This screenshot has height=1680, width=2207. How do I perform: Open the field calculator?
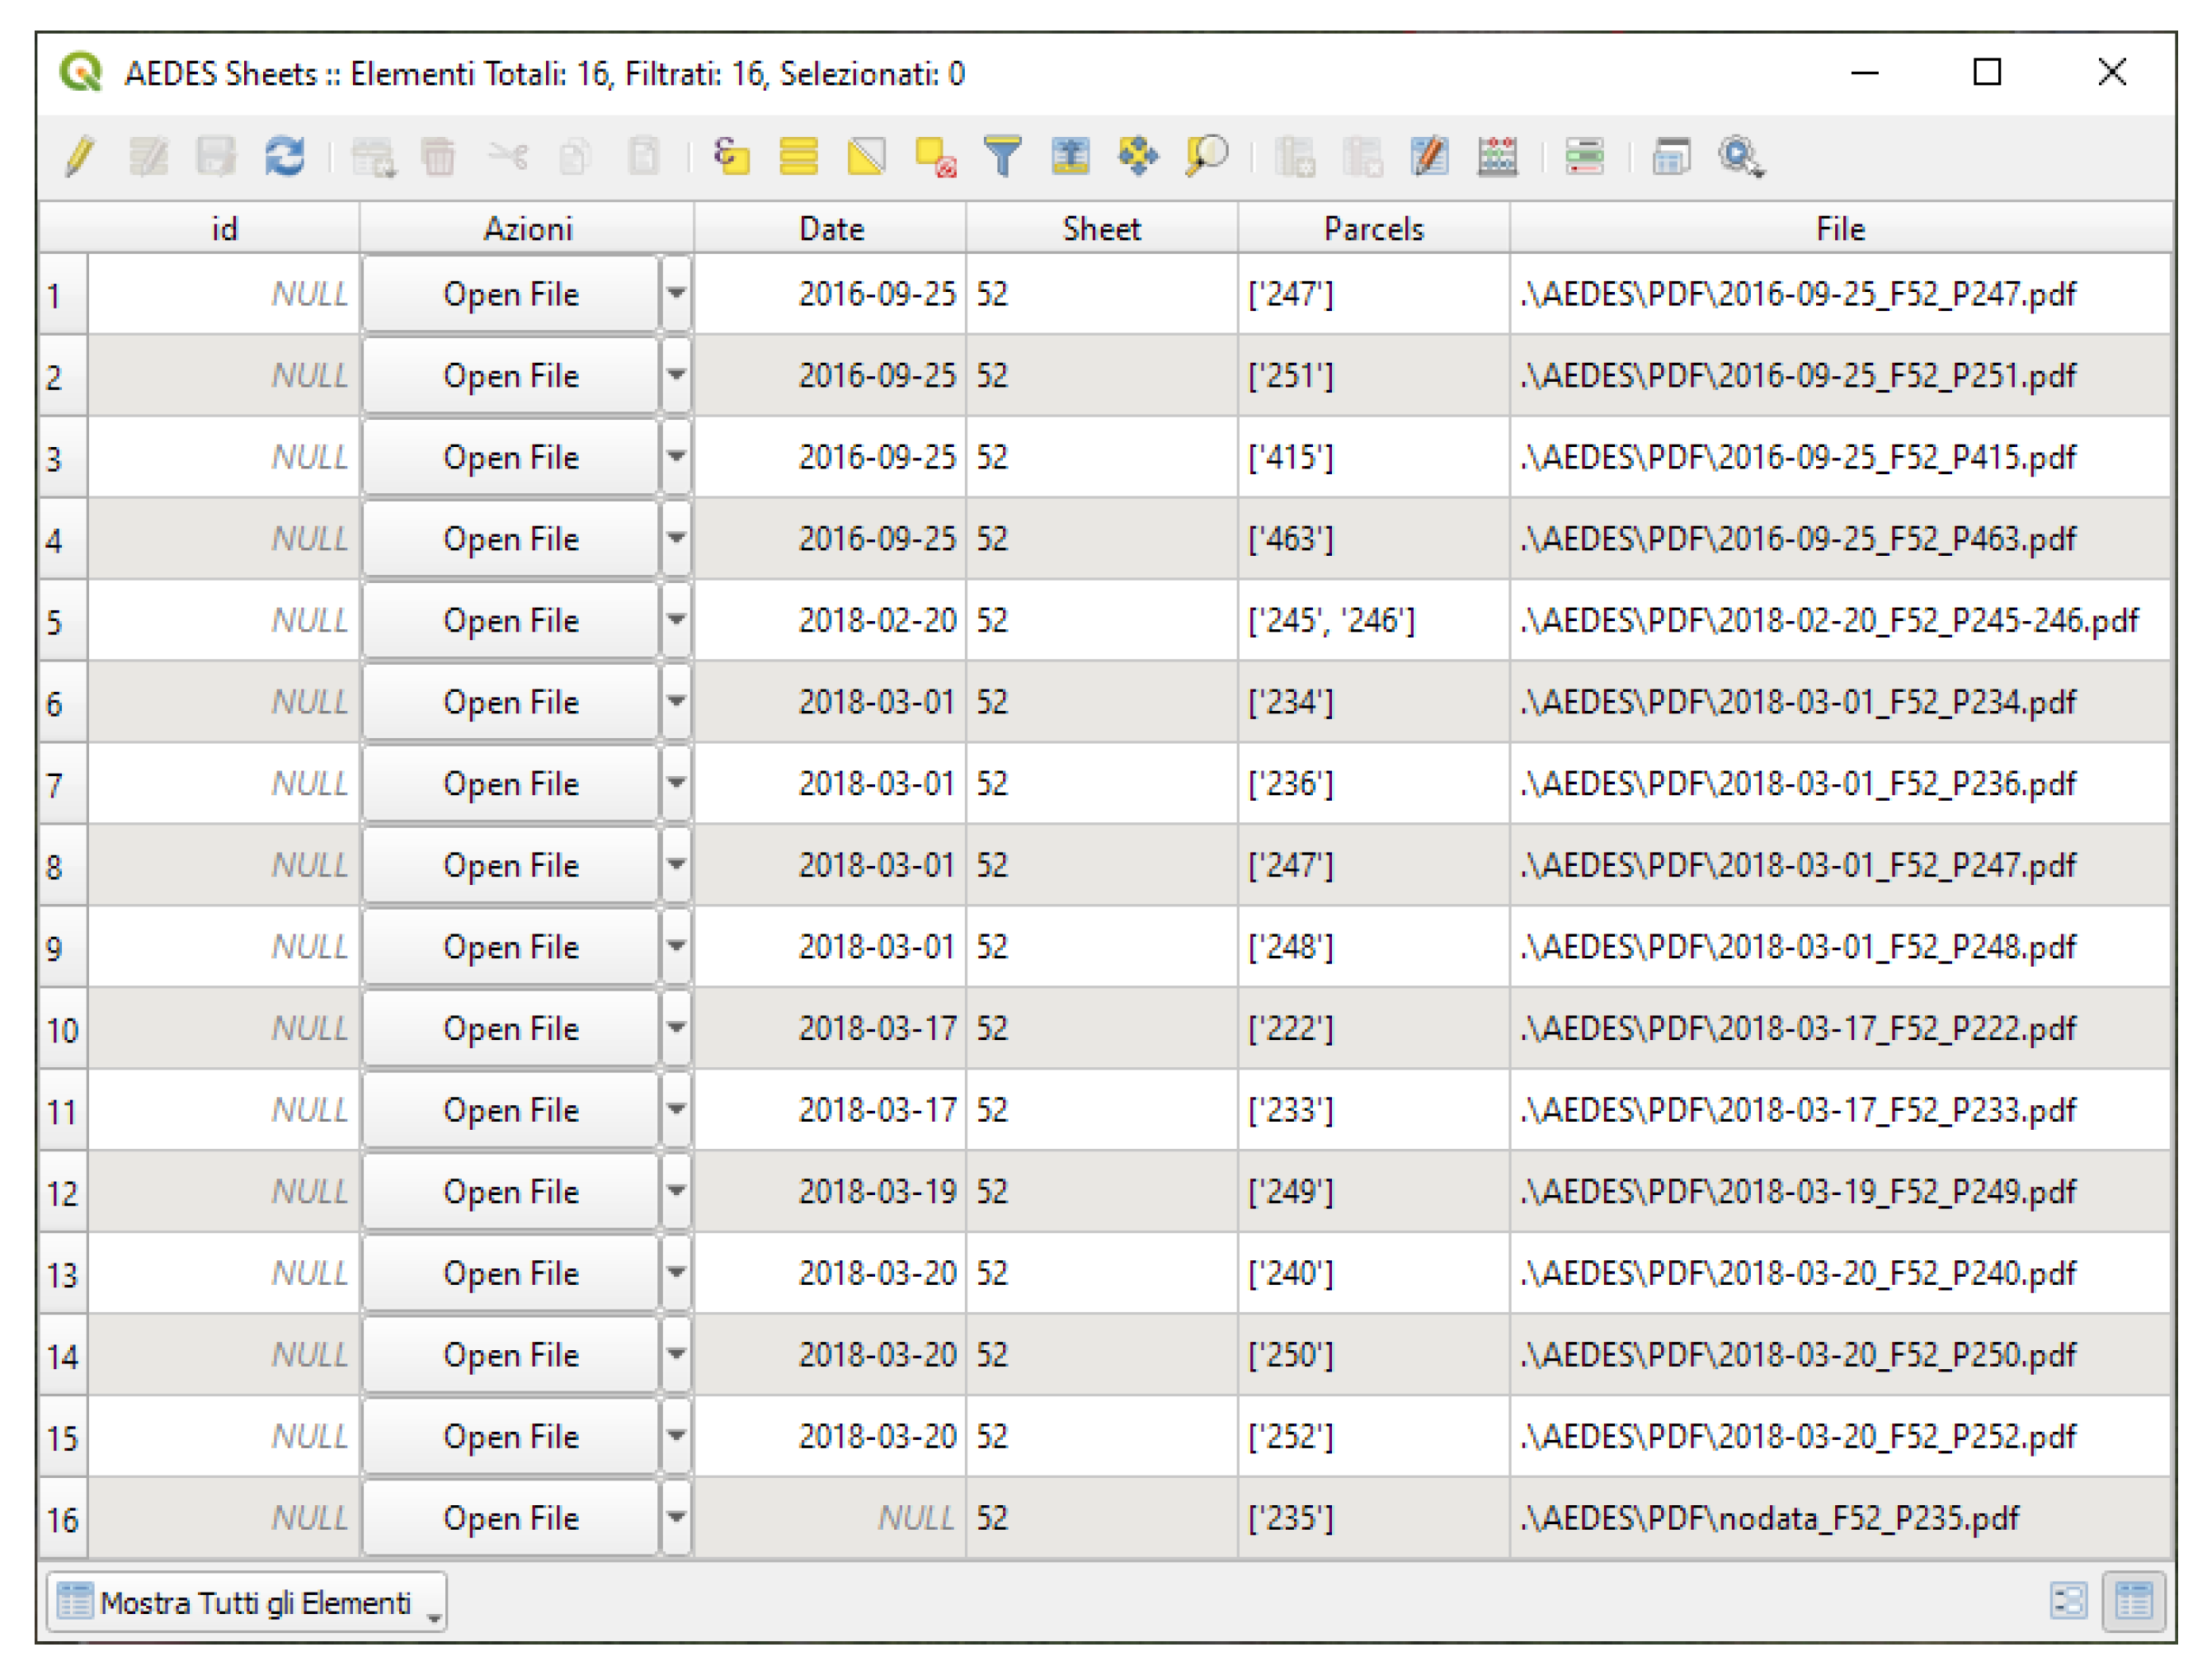(x=1497, y=157)
